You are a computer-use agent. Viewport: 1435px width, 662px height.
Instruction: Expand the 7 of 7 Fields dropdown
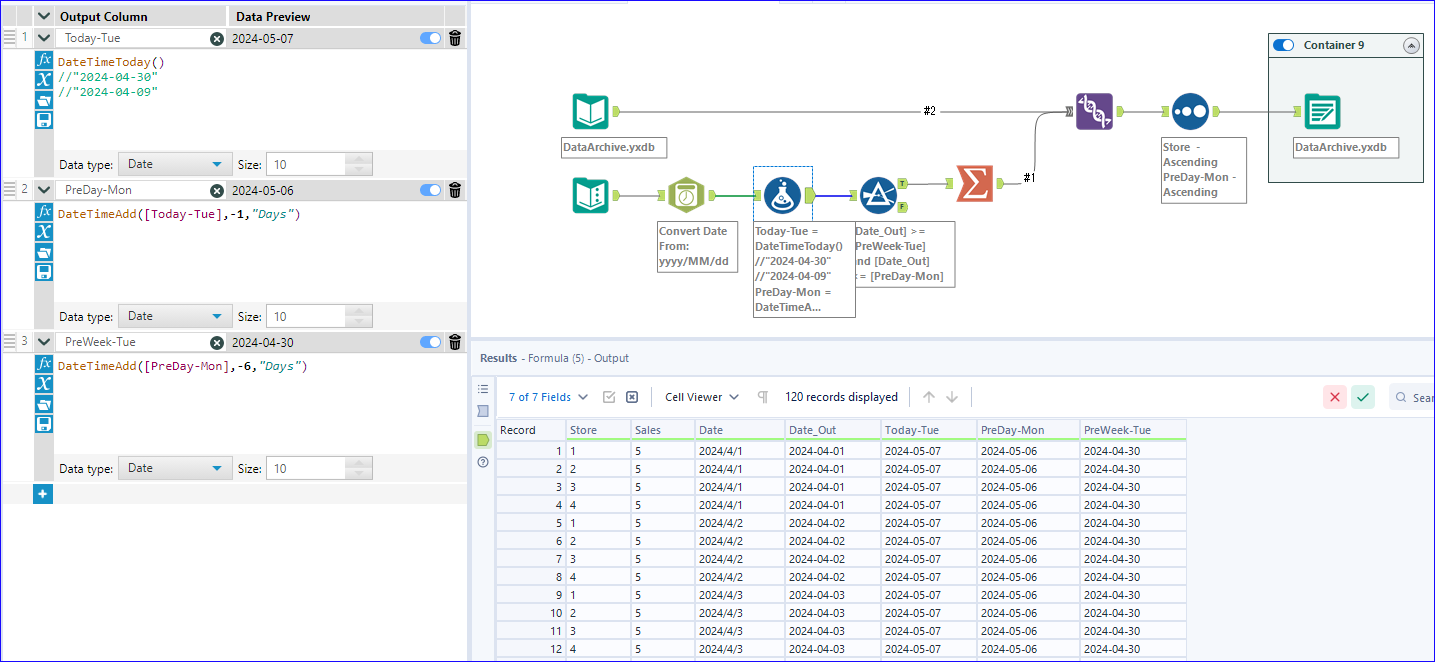click(548, 397)
